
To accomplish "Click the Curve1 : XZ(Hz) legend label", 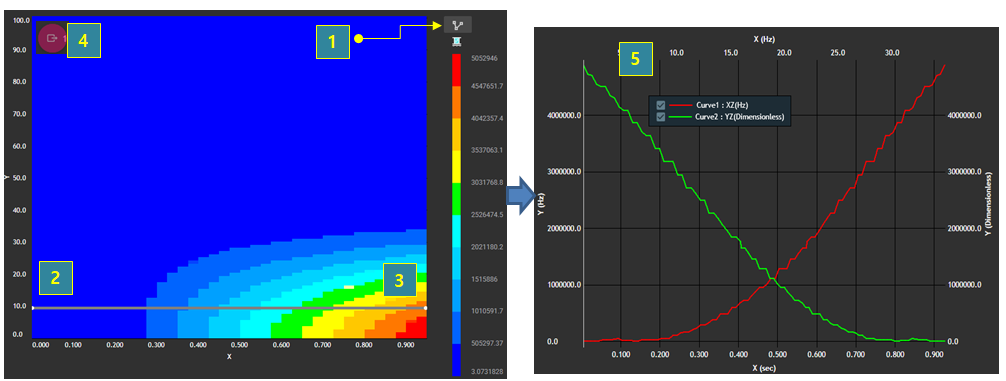I will pos(722,105).
